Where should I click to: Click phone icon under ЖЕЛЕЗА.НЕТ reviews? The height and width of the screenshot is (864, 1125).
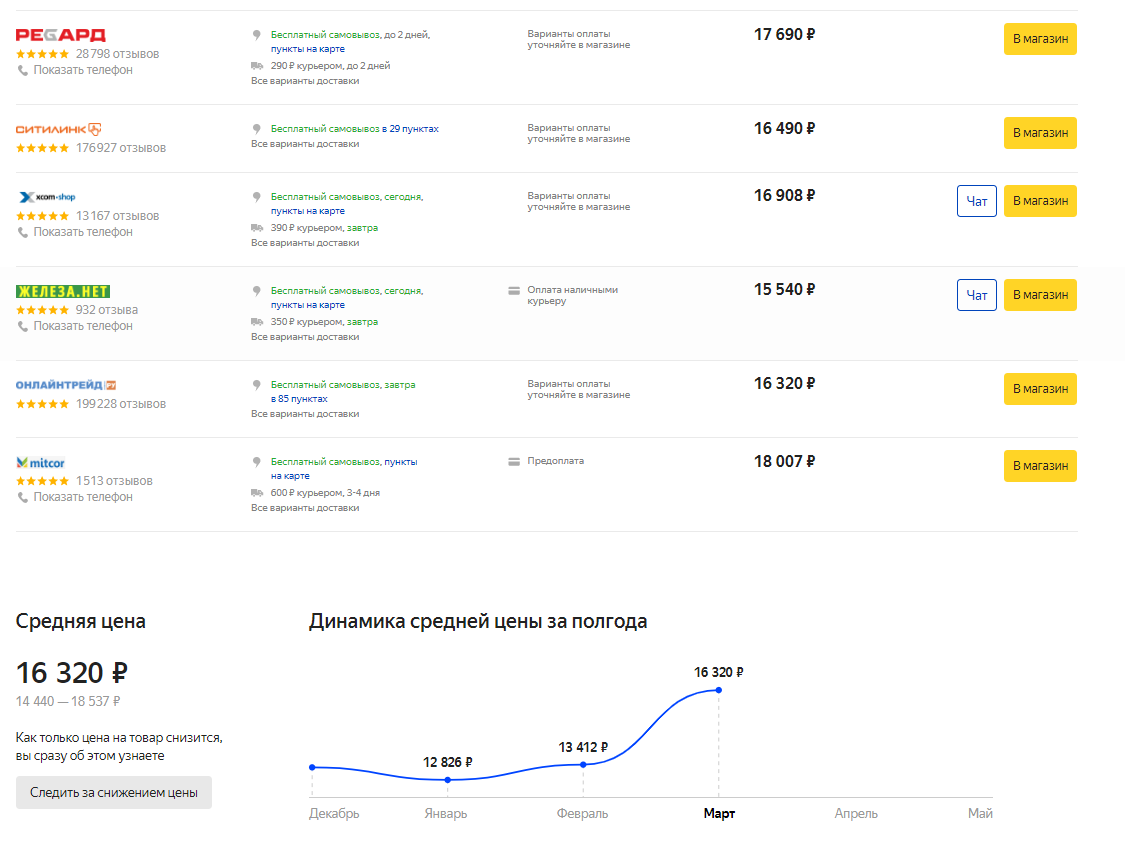(23, 327)
